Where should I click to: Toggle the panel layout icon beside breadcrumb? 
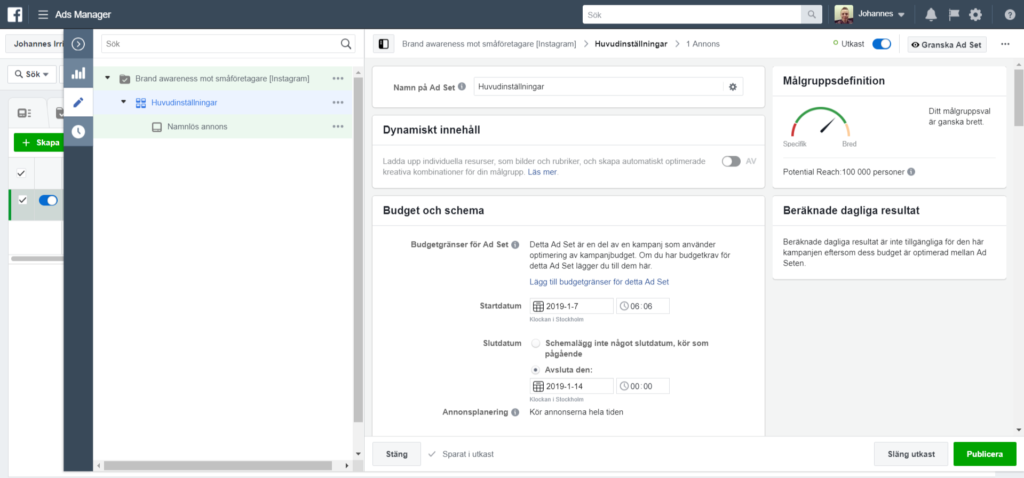(x=382, y=44)
